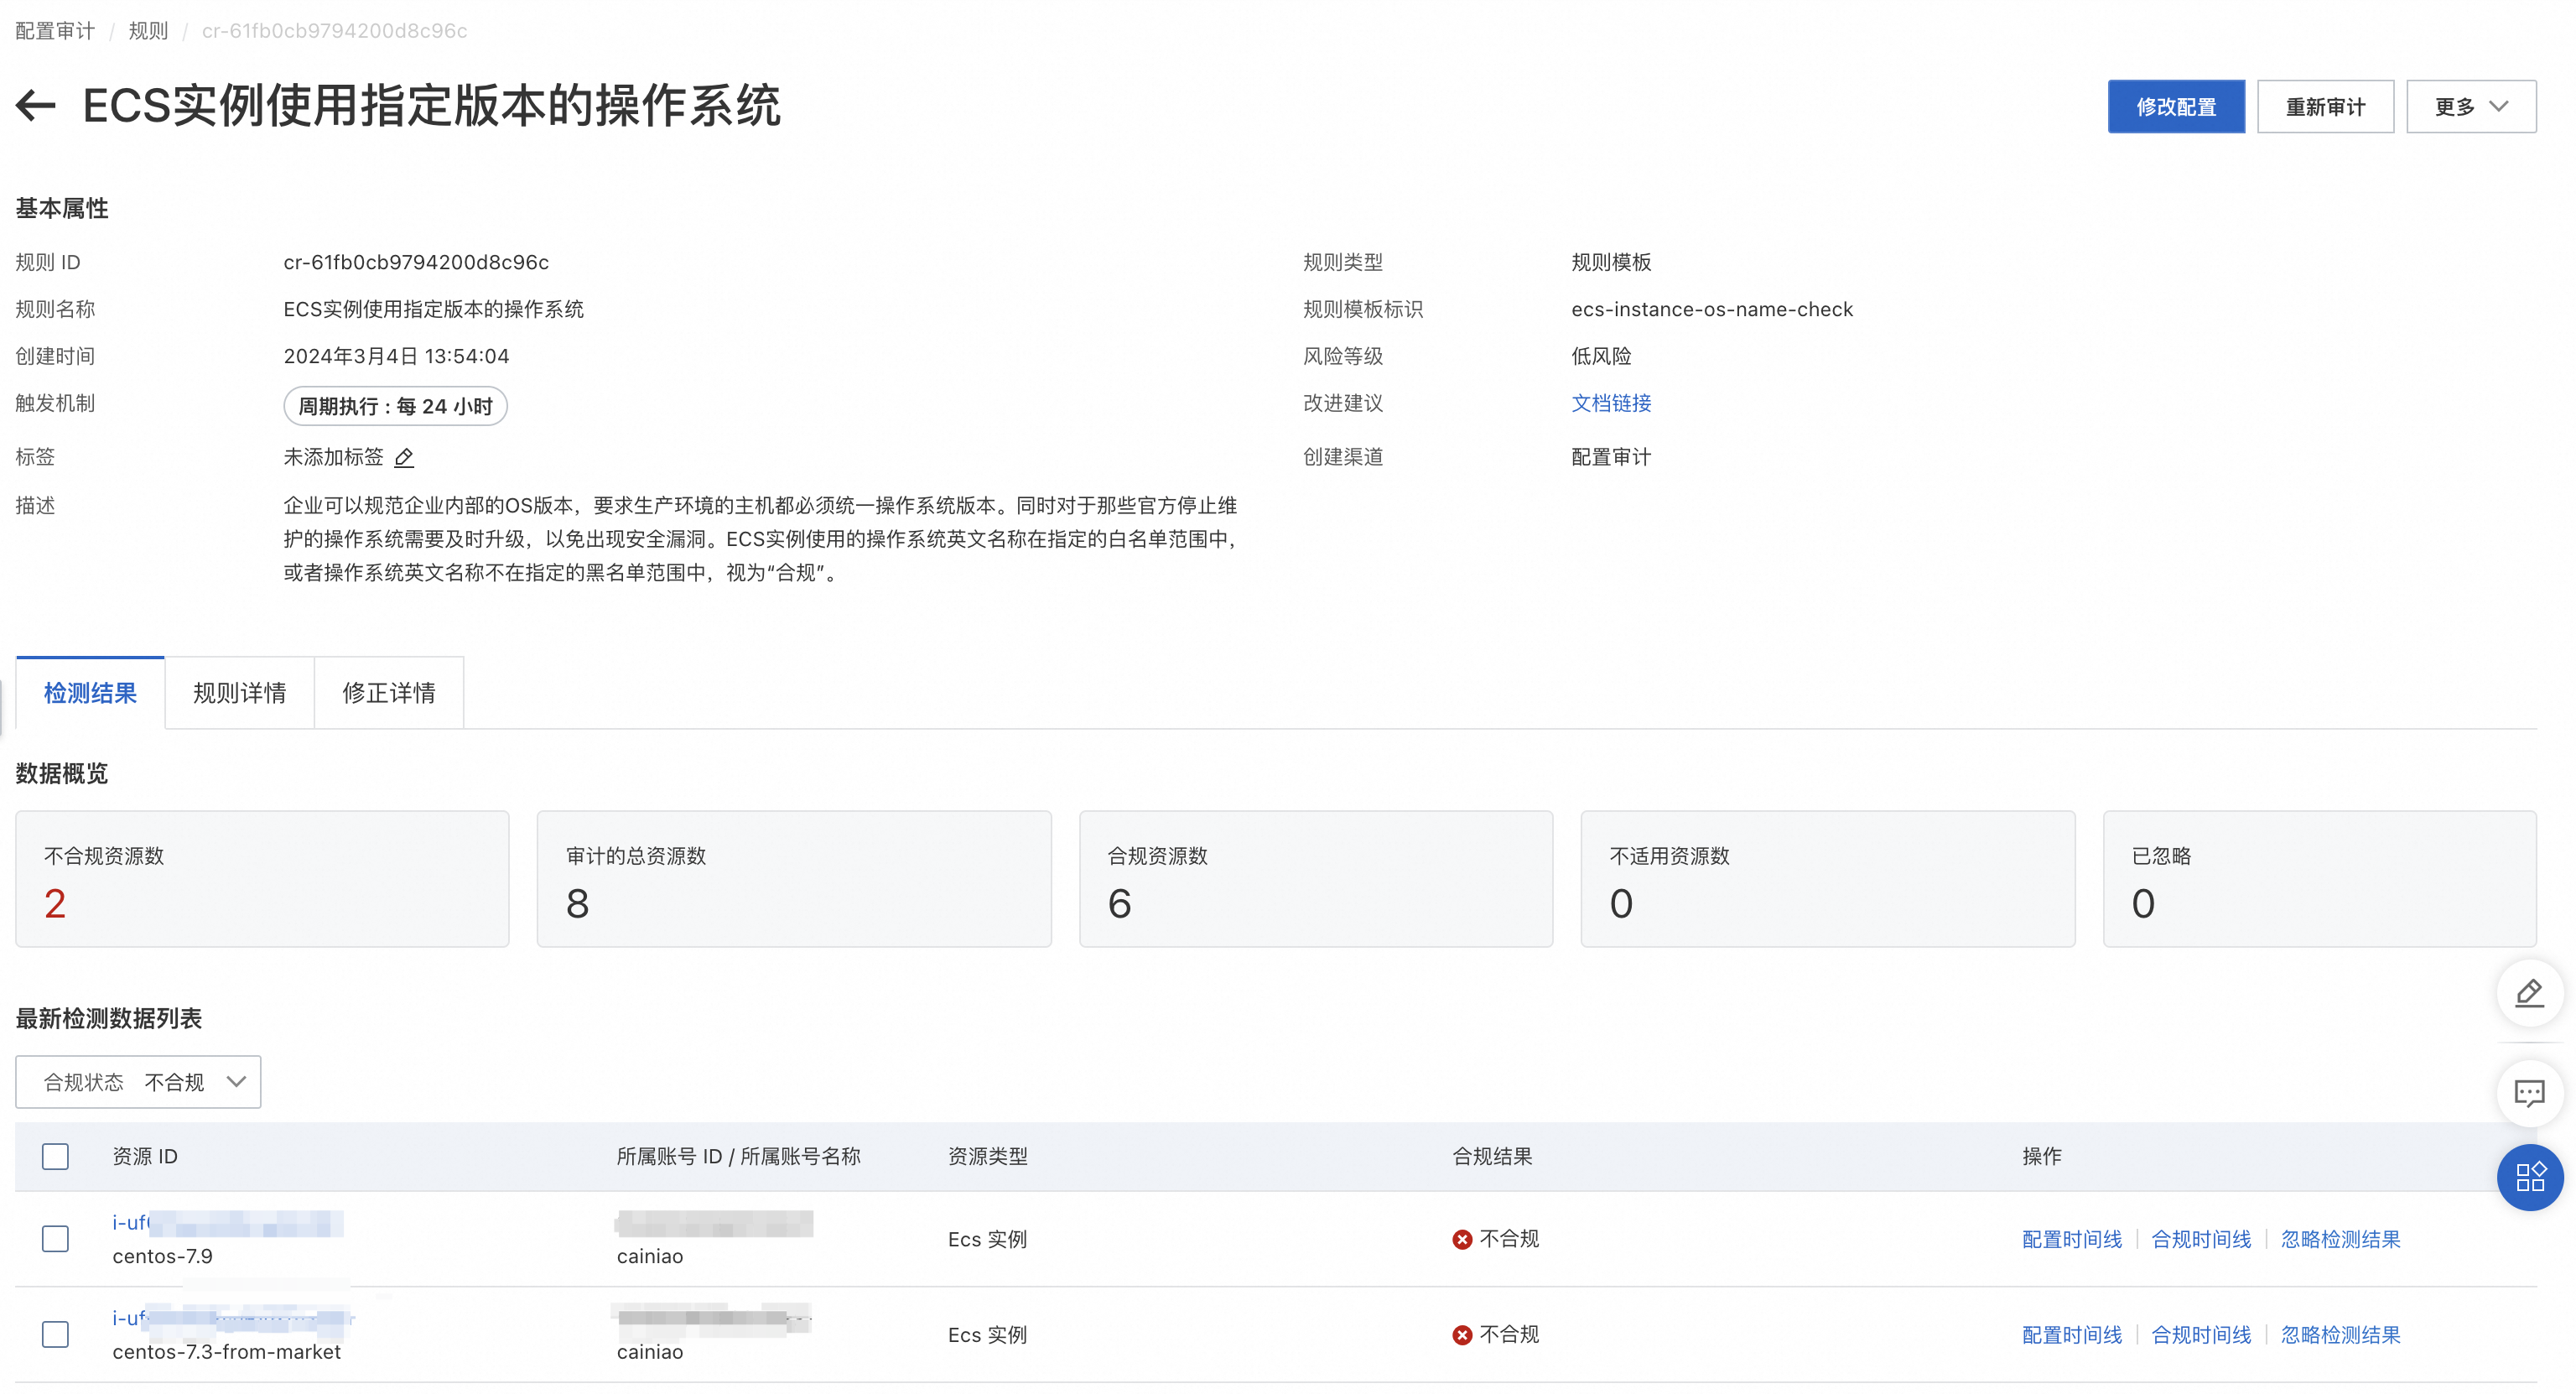Screen dimensions: 2576x1394
Task: Open the 合规状态 filter dropdown
Action: 138,1082
